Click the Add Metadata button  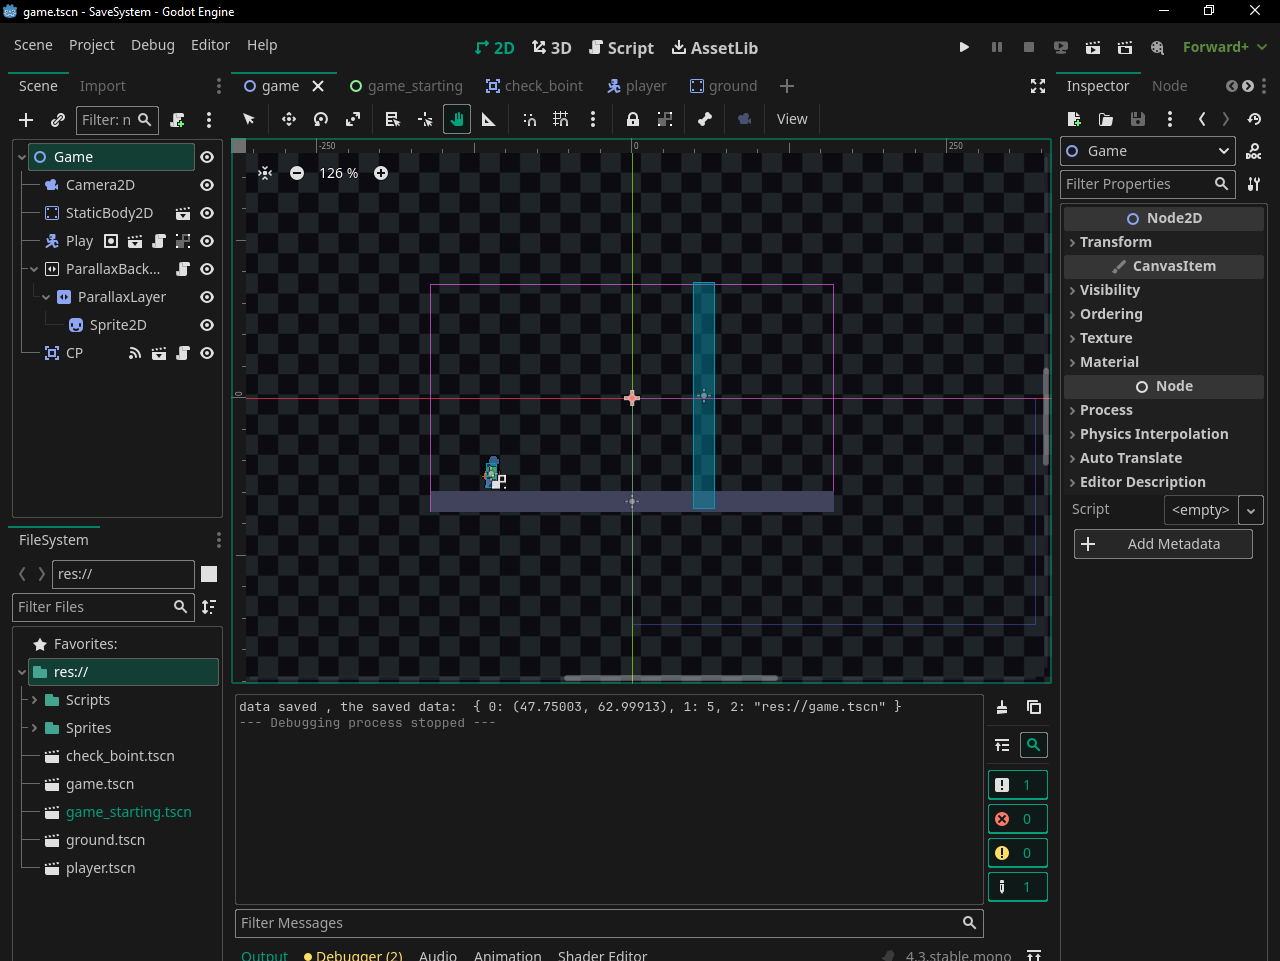point(1163,544)
